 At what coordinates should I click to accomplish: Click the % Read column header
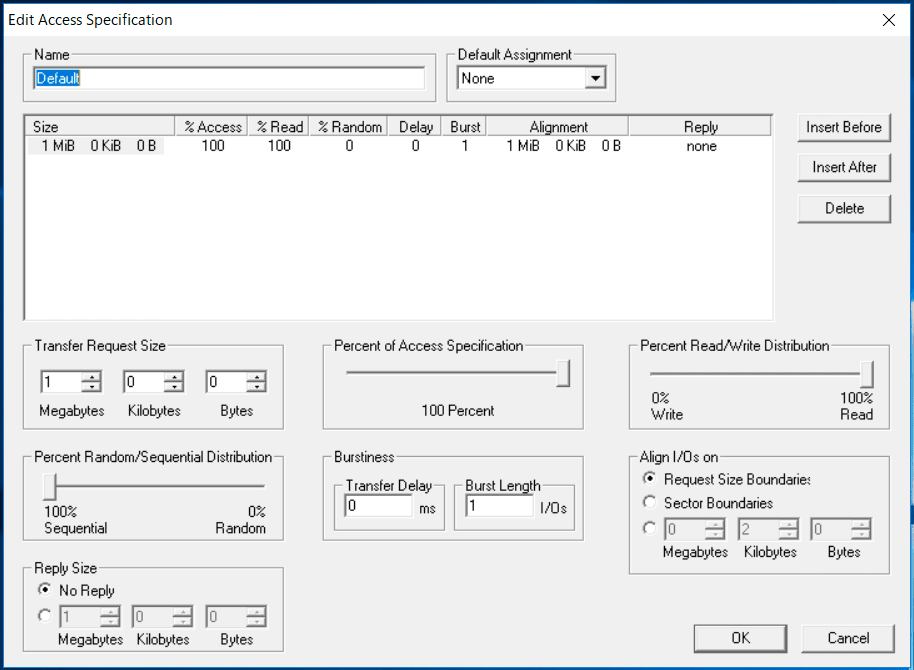coord(279,127)
